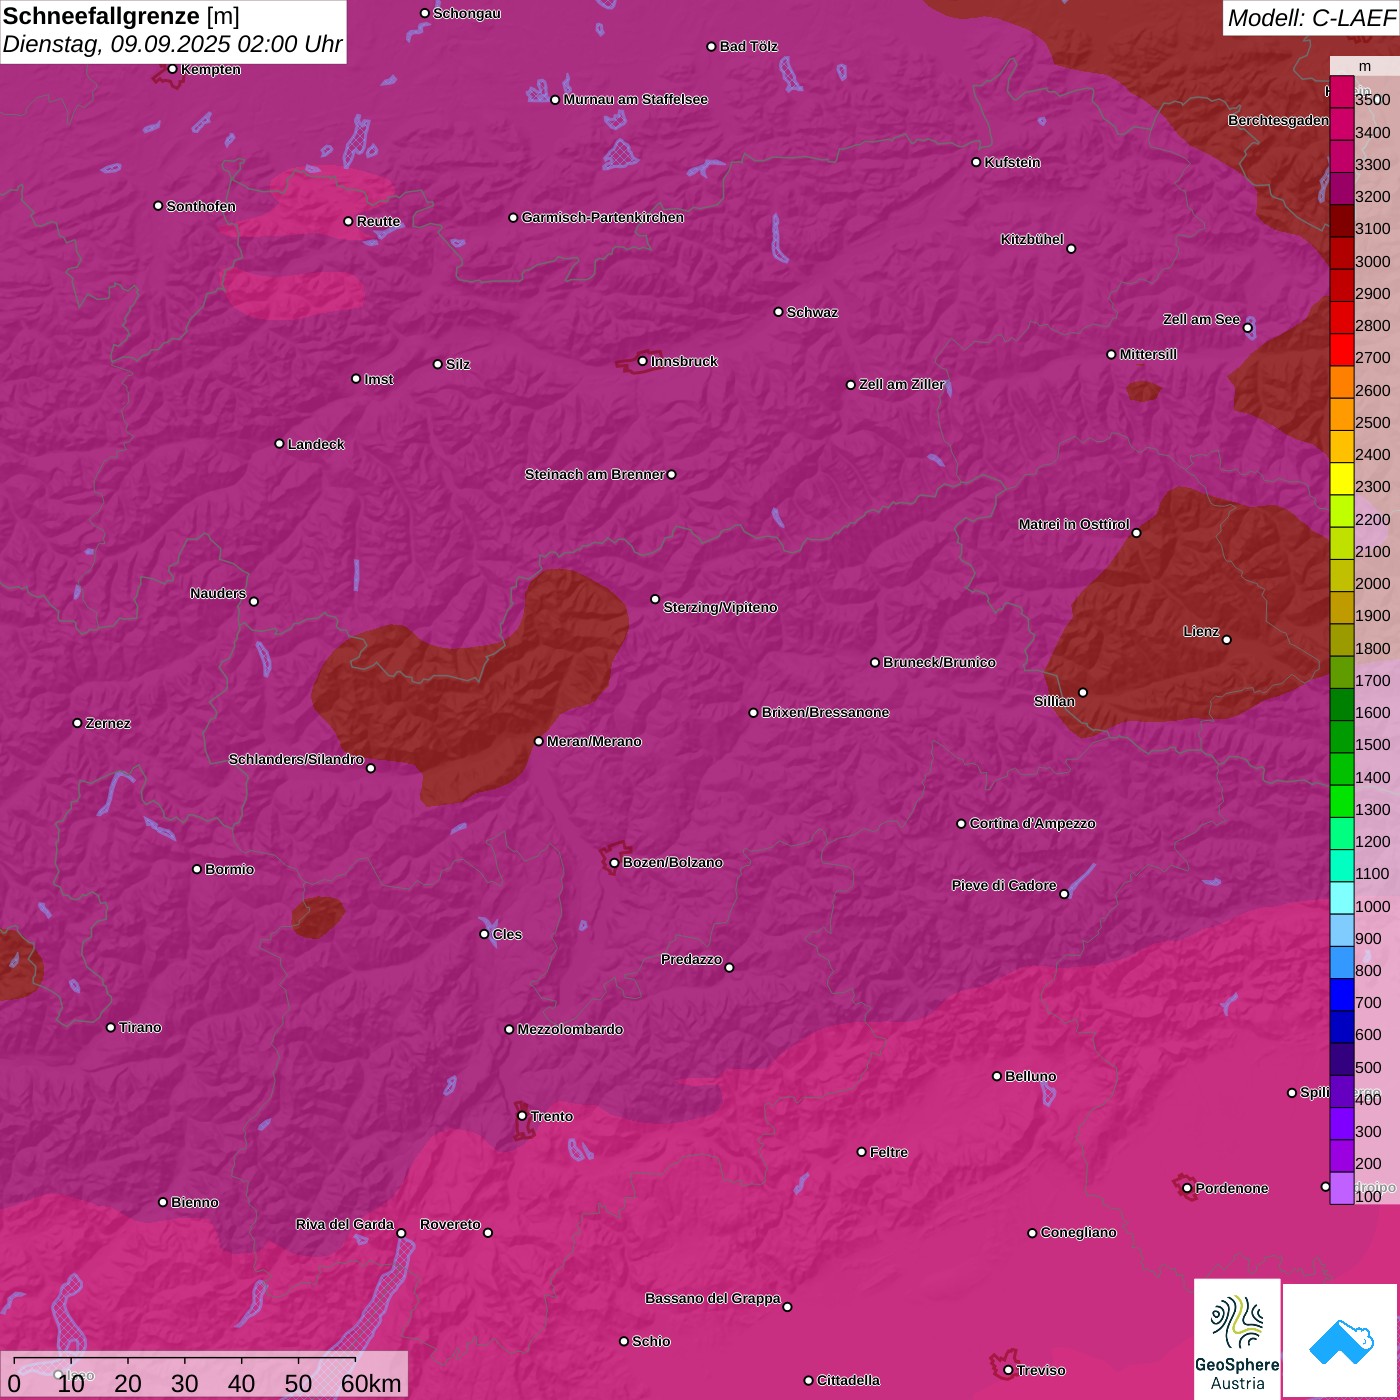
Task: Click the Zernez label
Action: coord(108,723)
